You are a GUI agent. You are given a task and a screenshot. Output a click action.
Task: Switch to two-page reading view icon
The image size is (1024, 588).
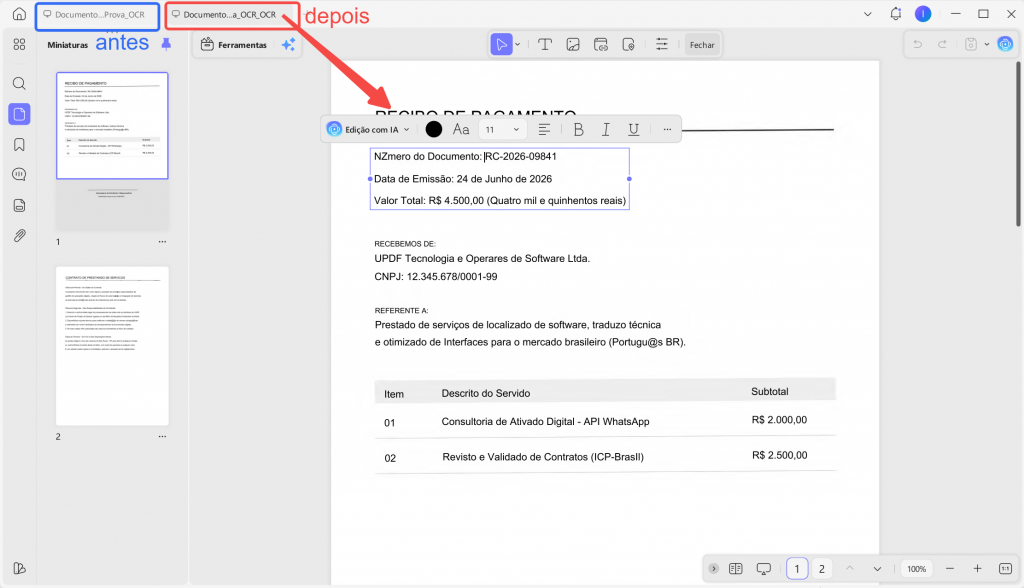735,569
